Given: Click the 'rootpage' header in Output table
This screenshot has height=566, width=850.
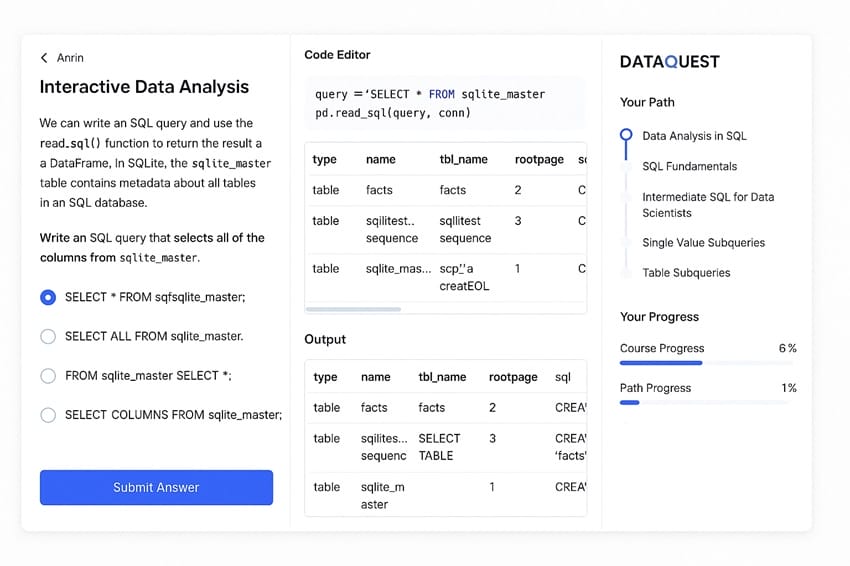Looking at the screenshot, I should coord(513,377).
